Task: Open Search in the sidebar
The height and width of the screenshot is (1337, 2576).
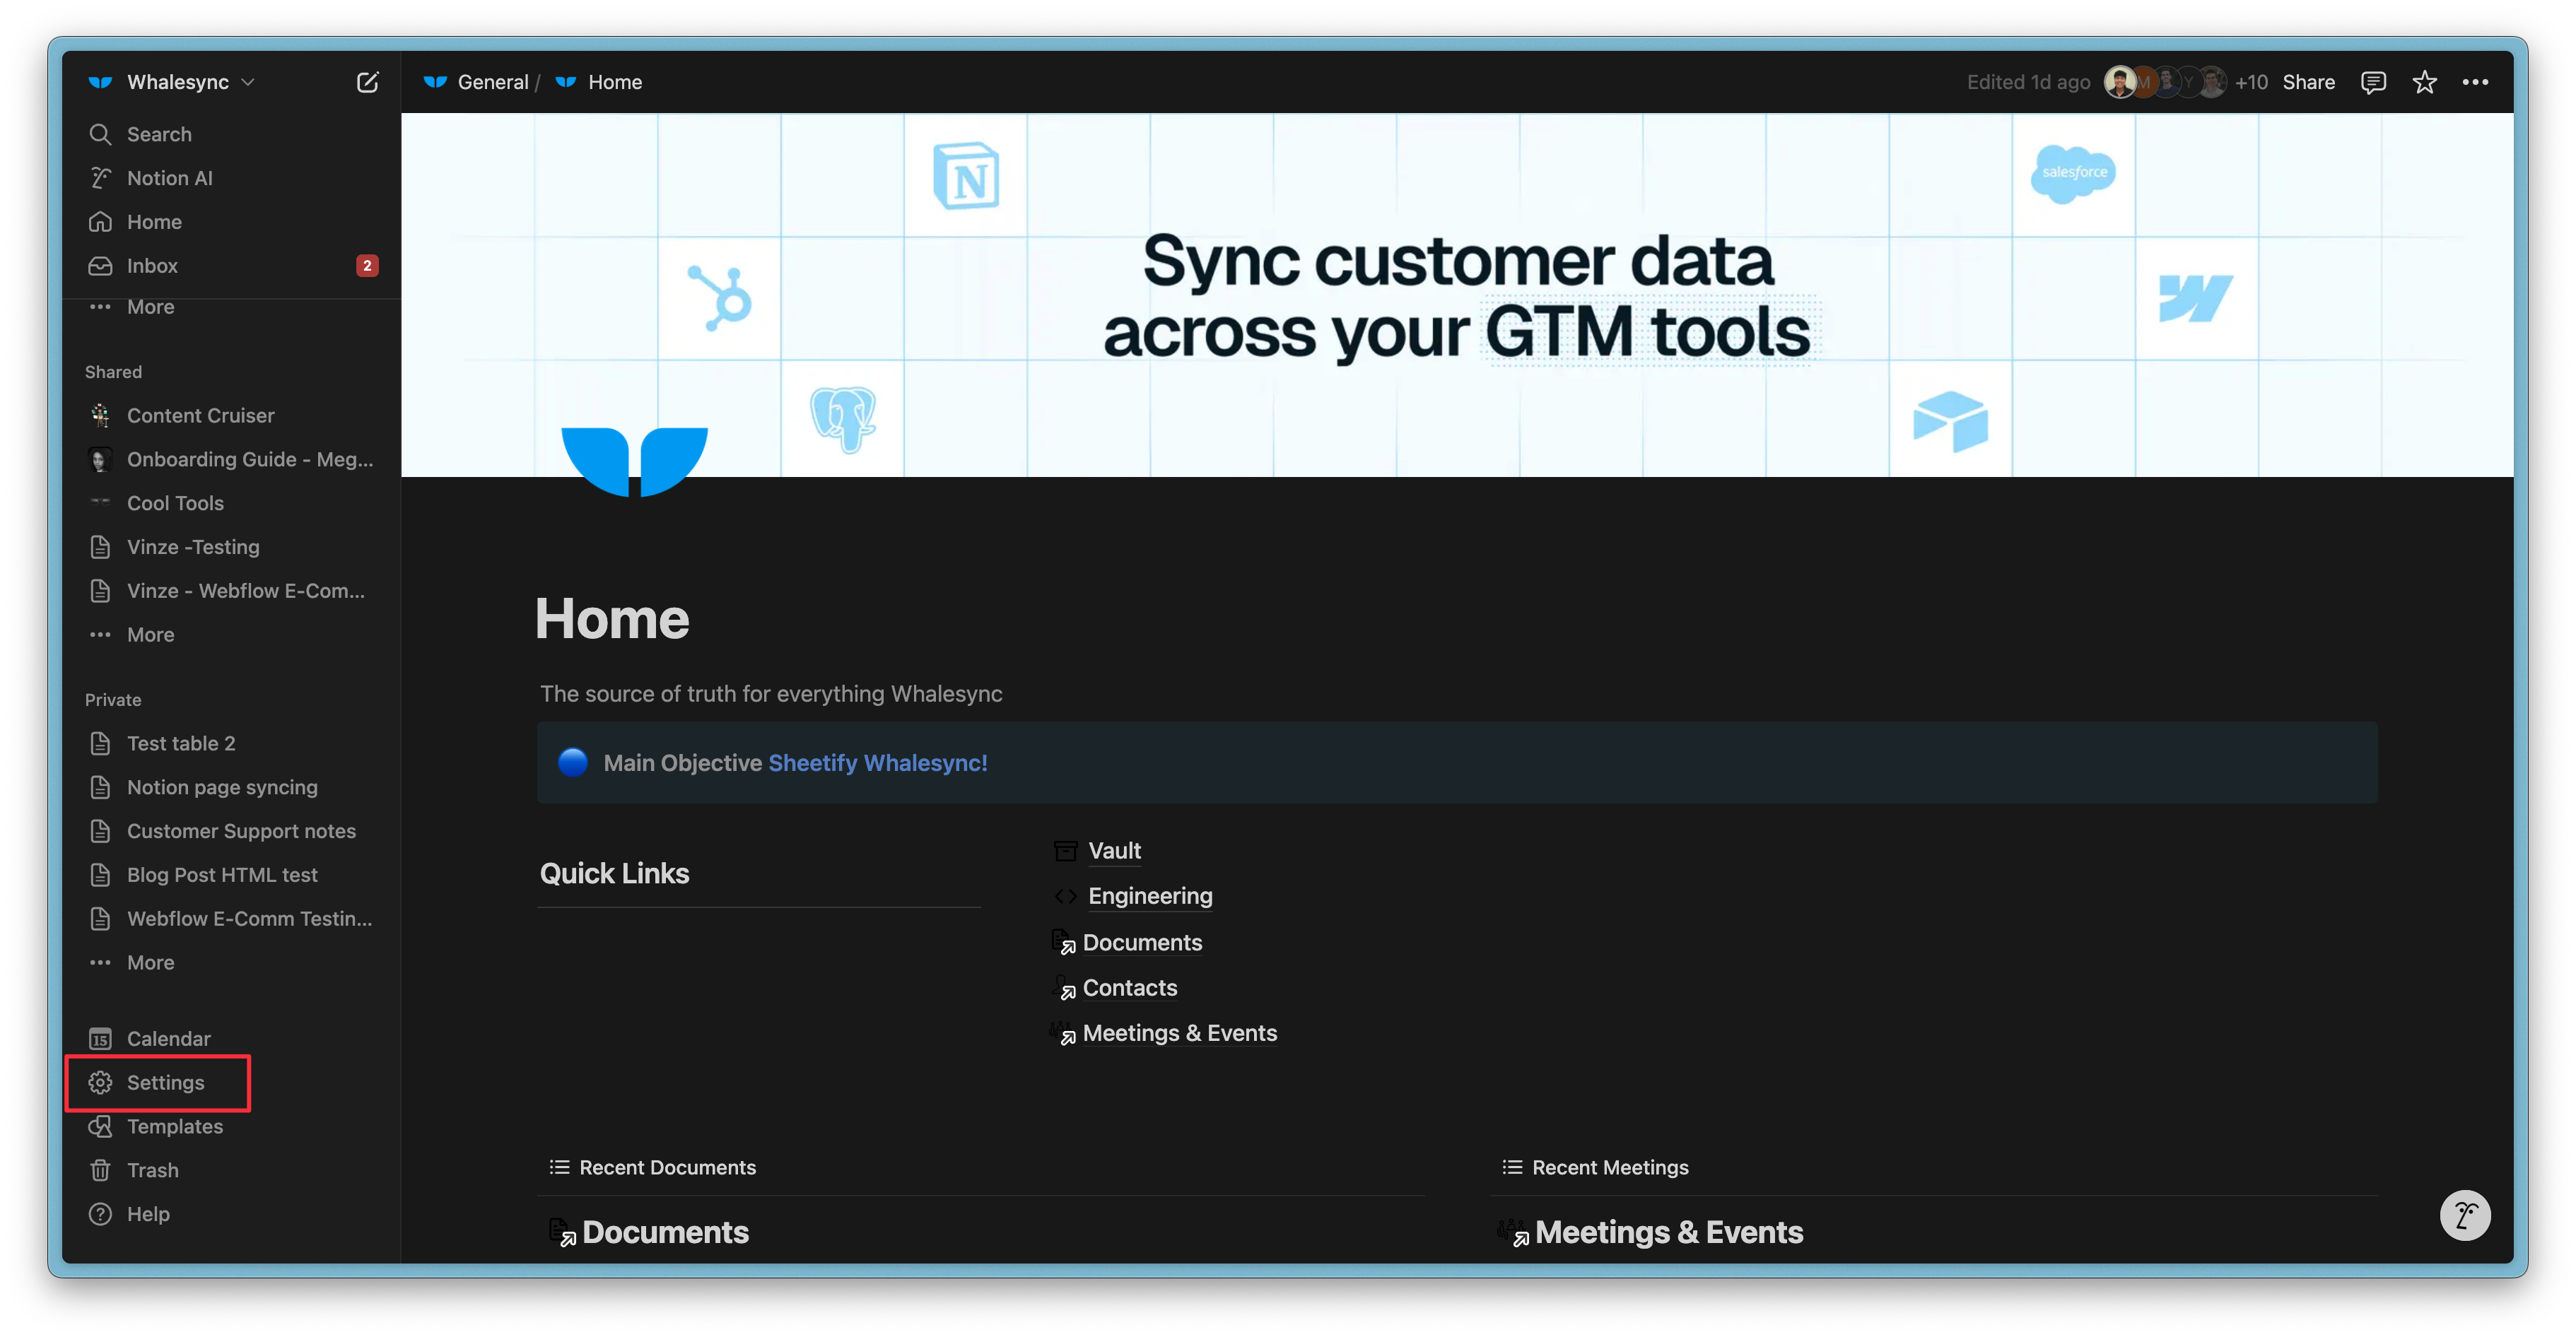Action: pyautogui.click(x=159, y=134)
